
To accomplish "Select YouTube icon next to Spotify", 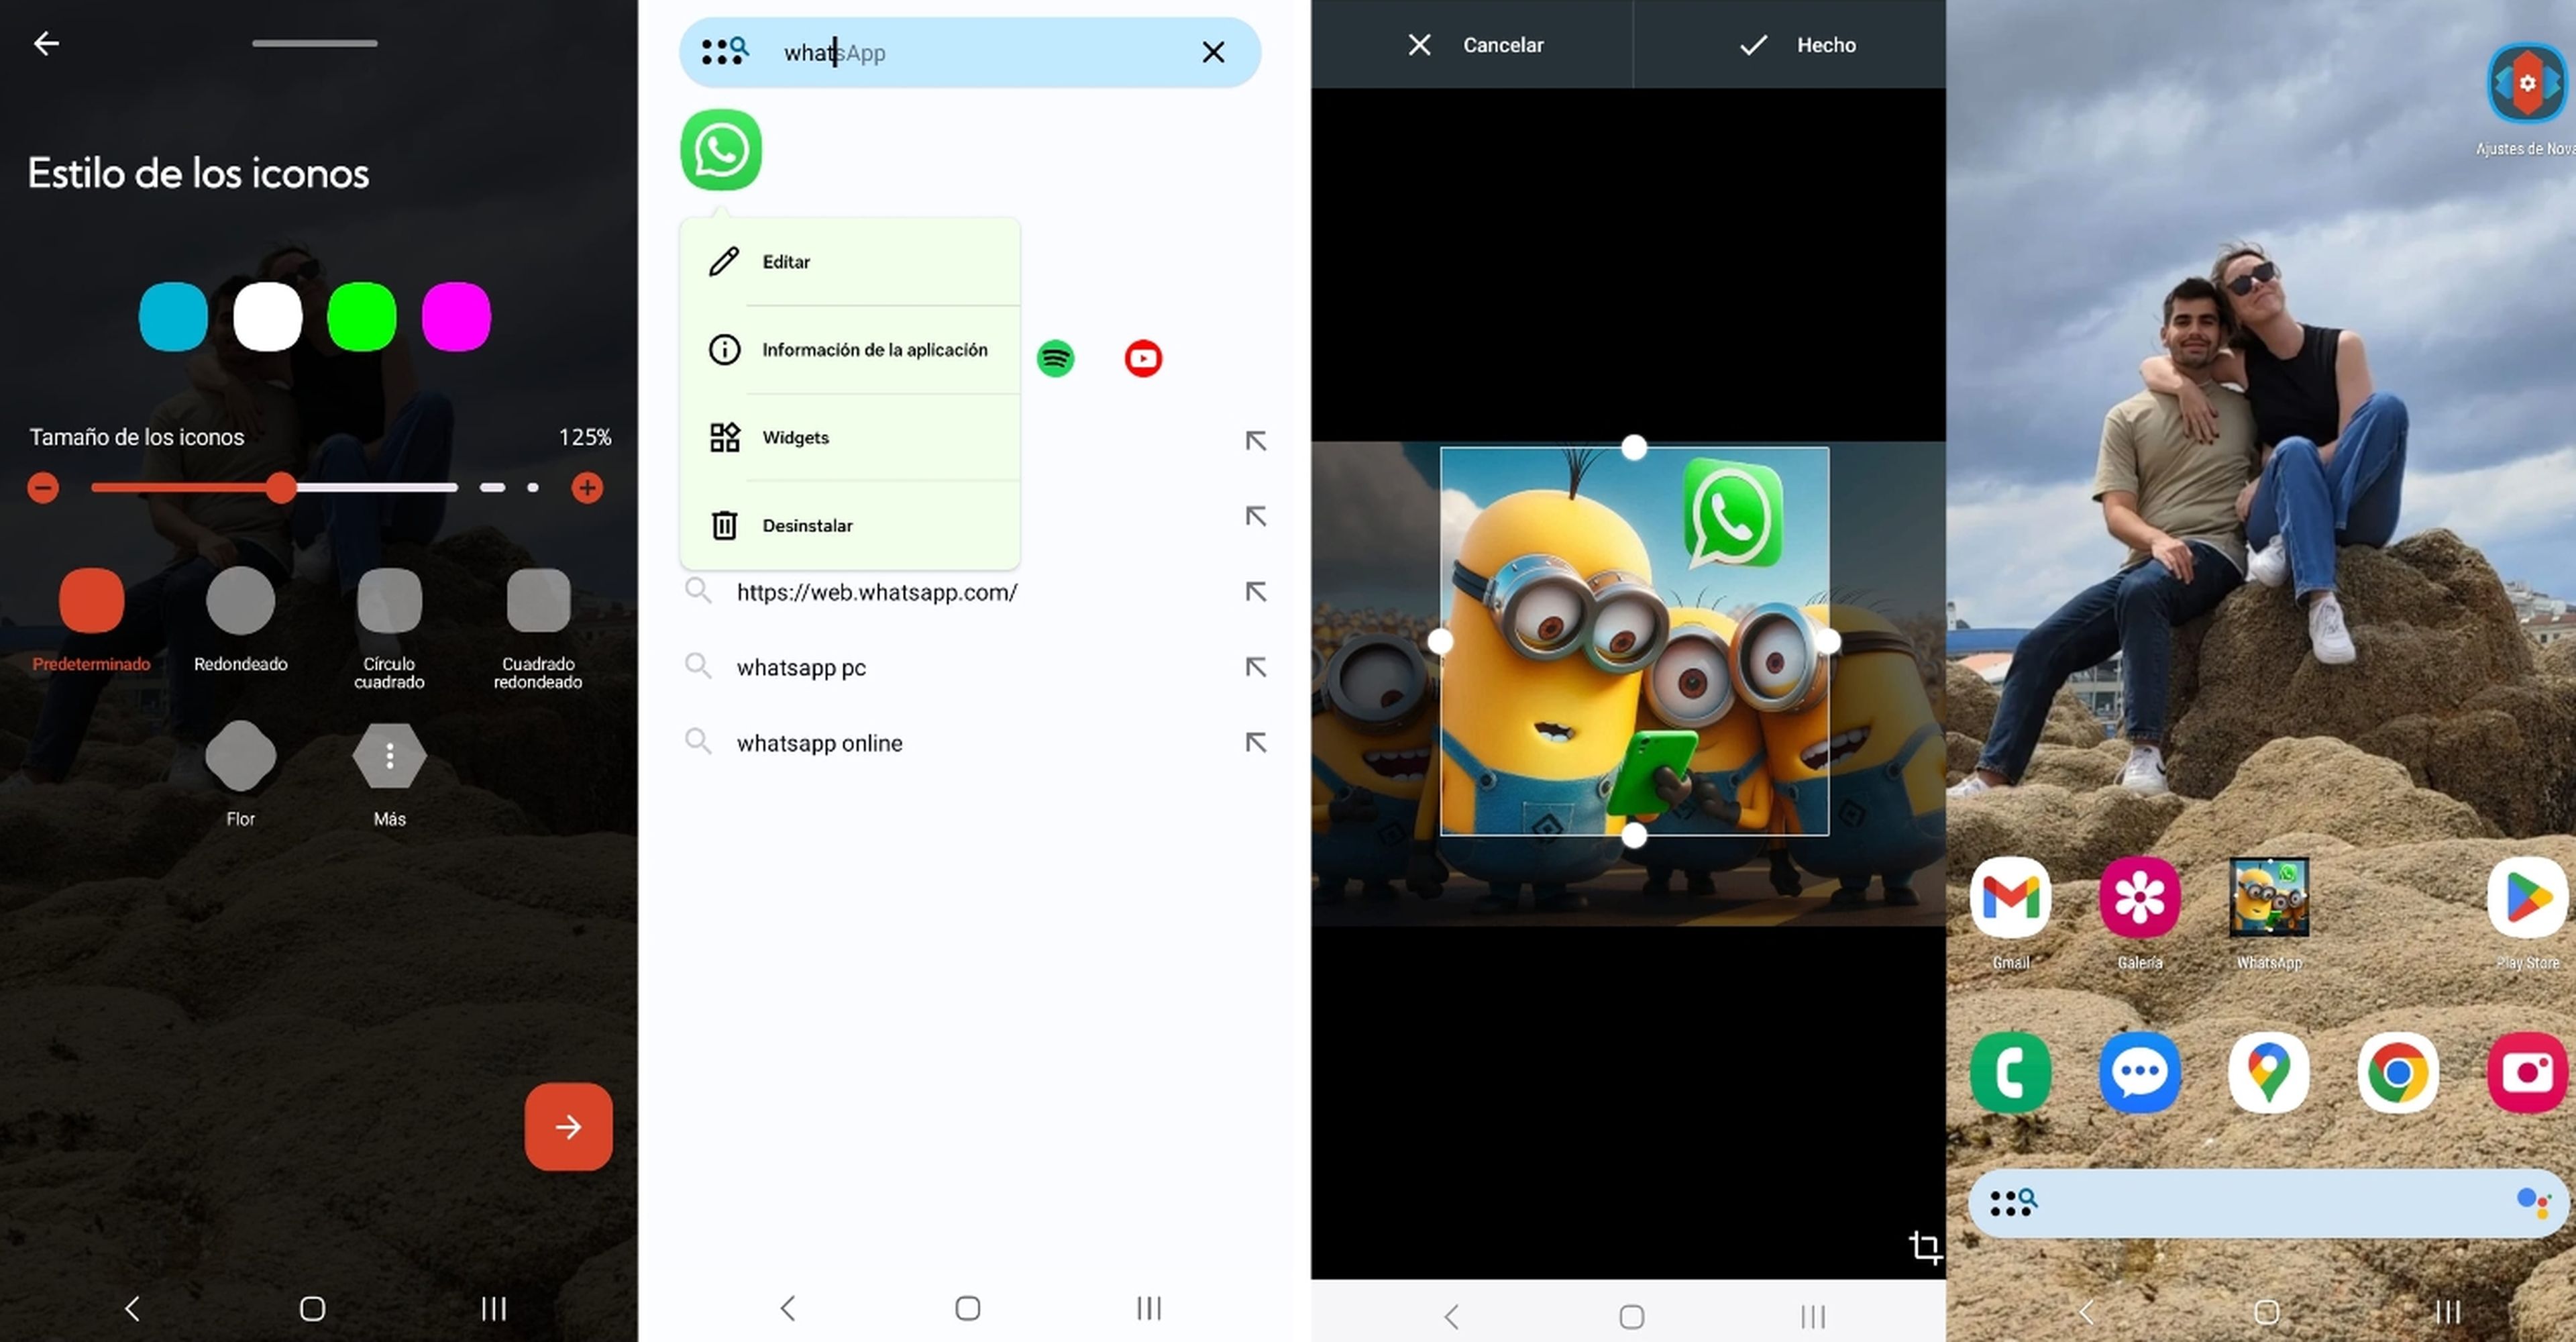I will pyautogui.click(x=1142, y=358).
